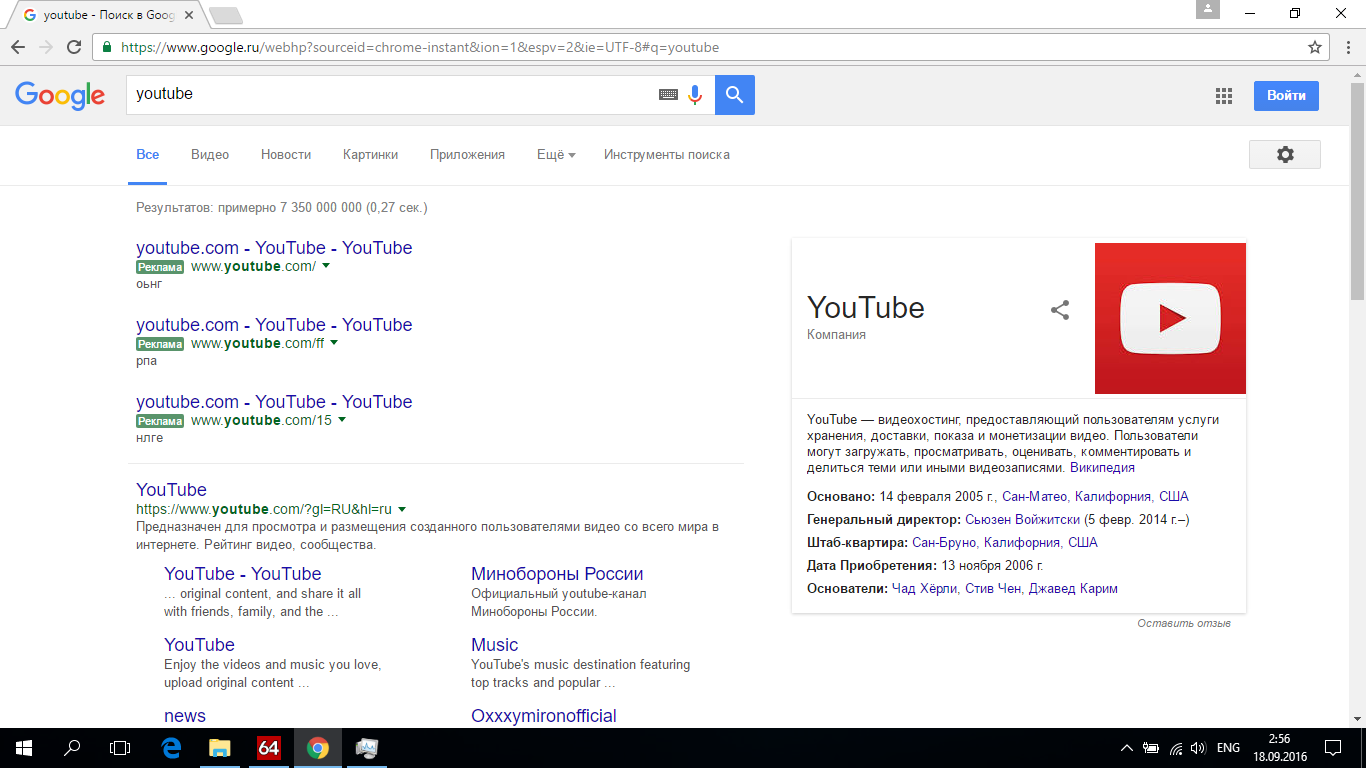The image size is (1366, 768).
Task: Open the new tab button
Action: coord(226,15)
